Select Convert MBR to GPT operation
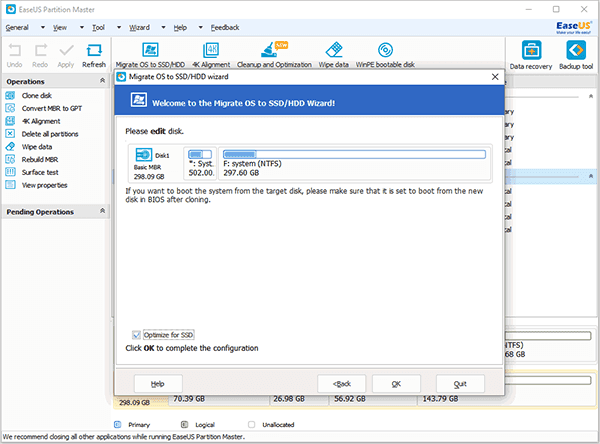The width and height of the screenshot is (600, 444). (52, 108)
